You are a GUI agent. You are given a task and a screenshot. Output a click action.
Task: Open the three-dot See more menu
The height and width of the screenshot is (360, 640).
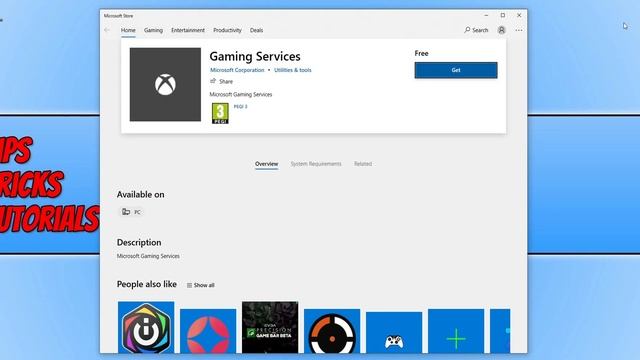coord(518,30)
